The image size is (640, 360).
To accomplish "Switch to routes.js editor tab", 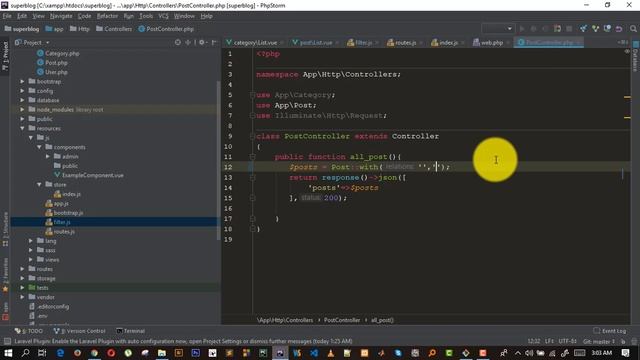I will [x=402, y=42].
